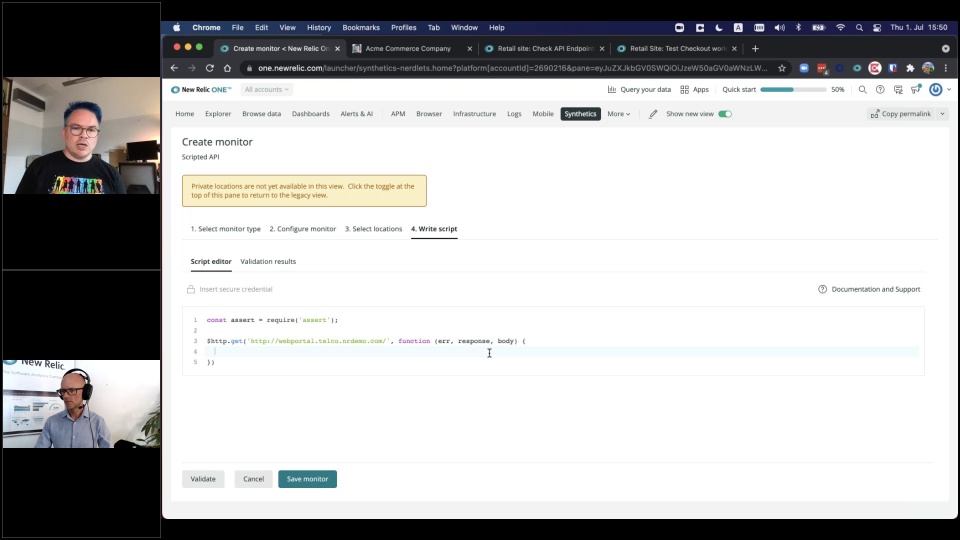Screen dimensions: 960x540
Task: Open the Synthetics navigation item
Action: 580,114
